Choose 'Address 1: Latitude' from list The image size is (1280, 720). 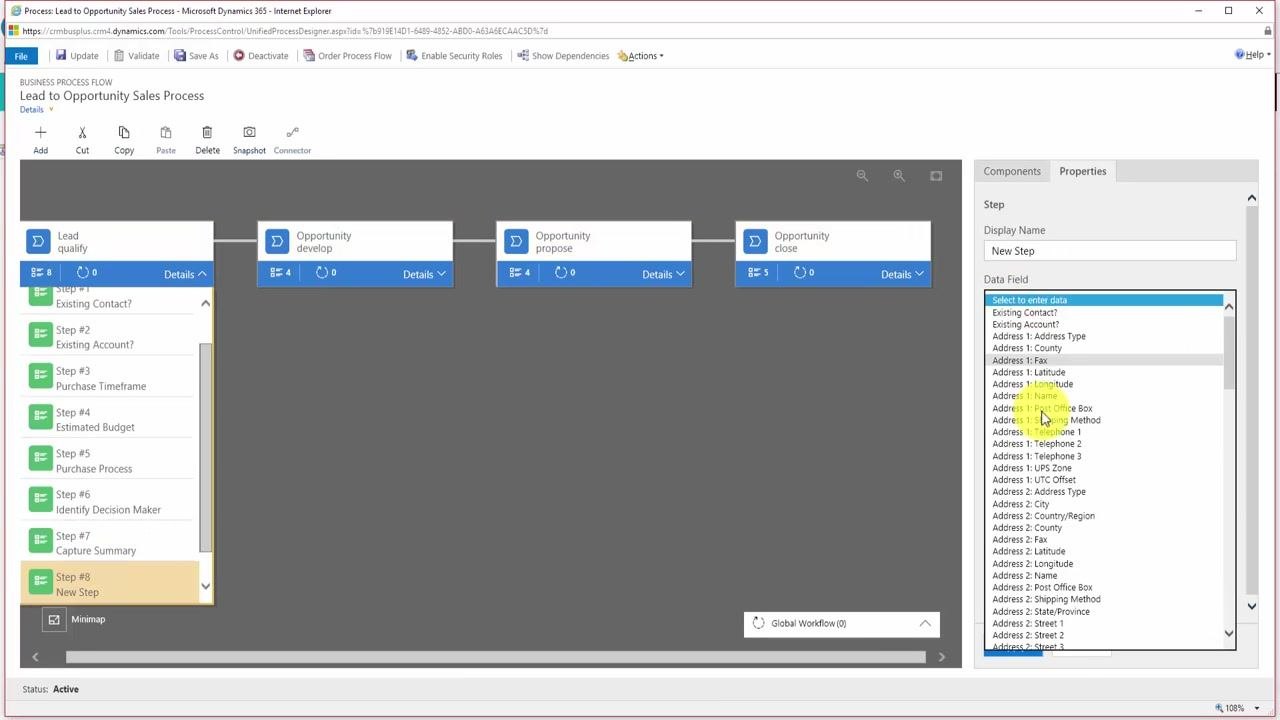1103,372
